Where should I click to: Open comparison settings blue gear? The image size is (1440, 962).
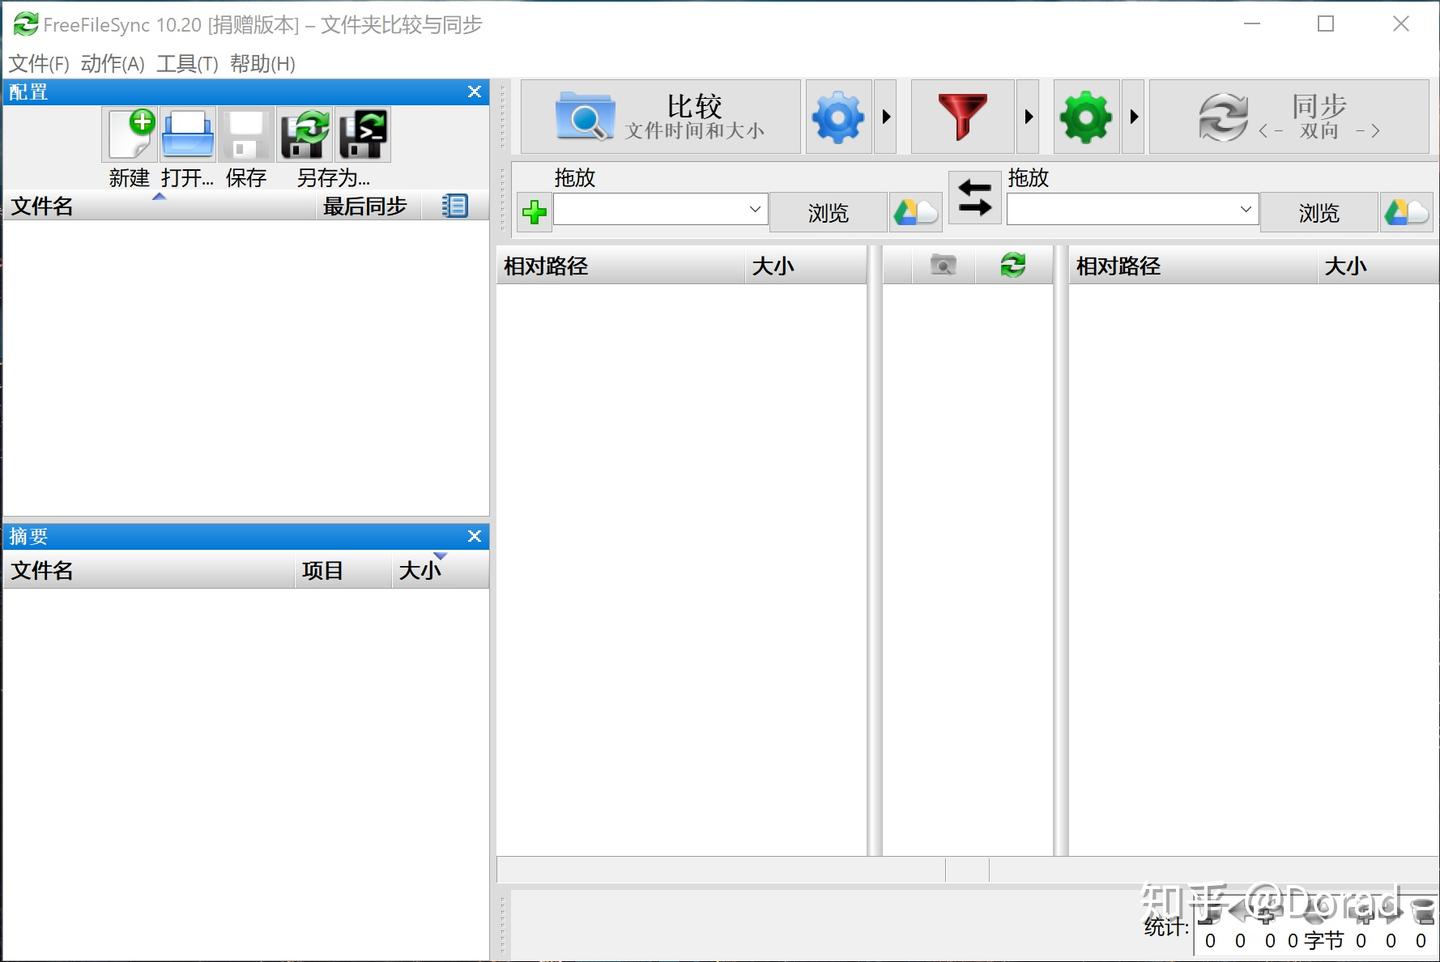coord(838,116)
